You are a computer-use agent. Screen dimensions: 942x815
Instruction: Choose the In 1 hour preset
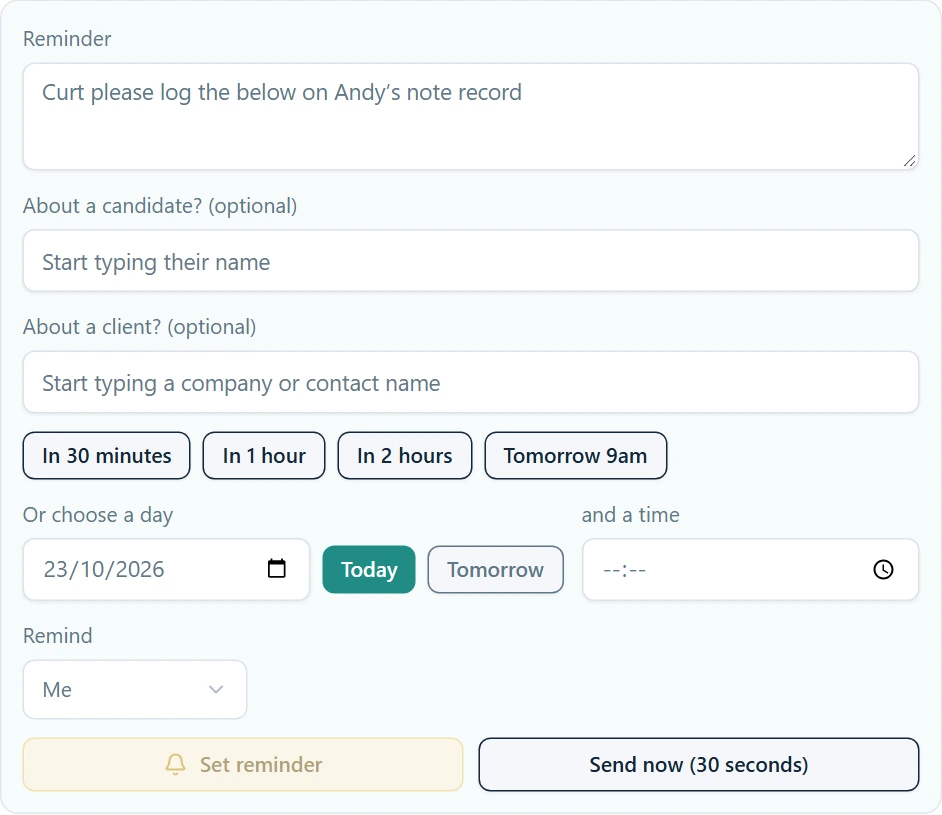[264, 456]
